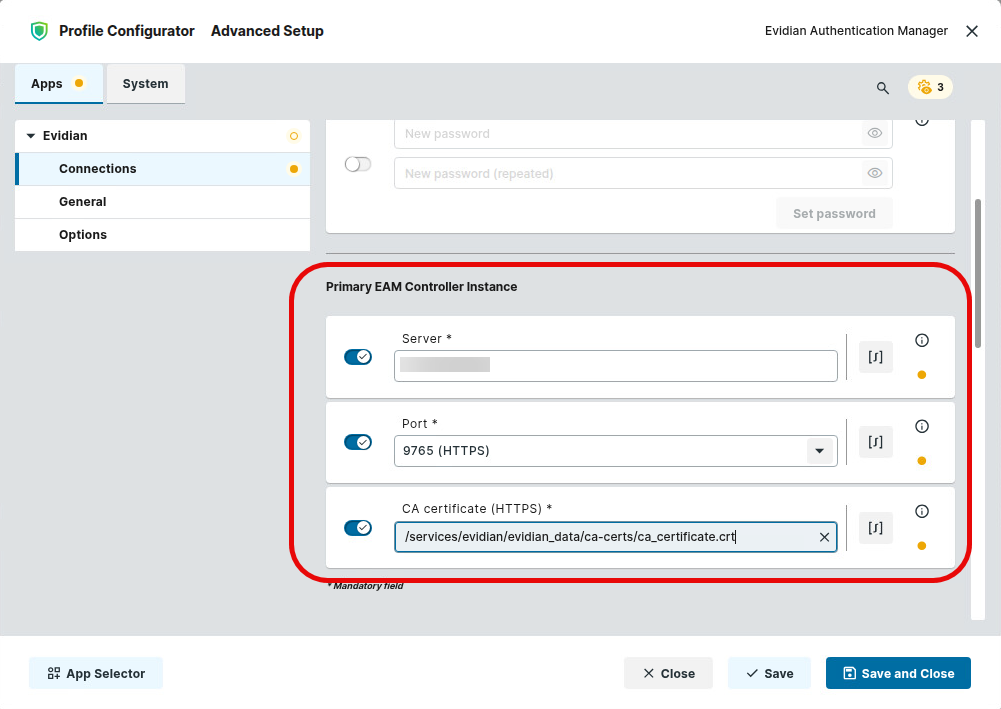The image size is (1001, 709).
Task: Switch to the System tab
Action: pos(146,84)
